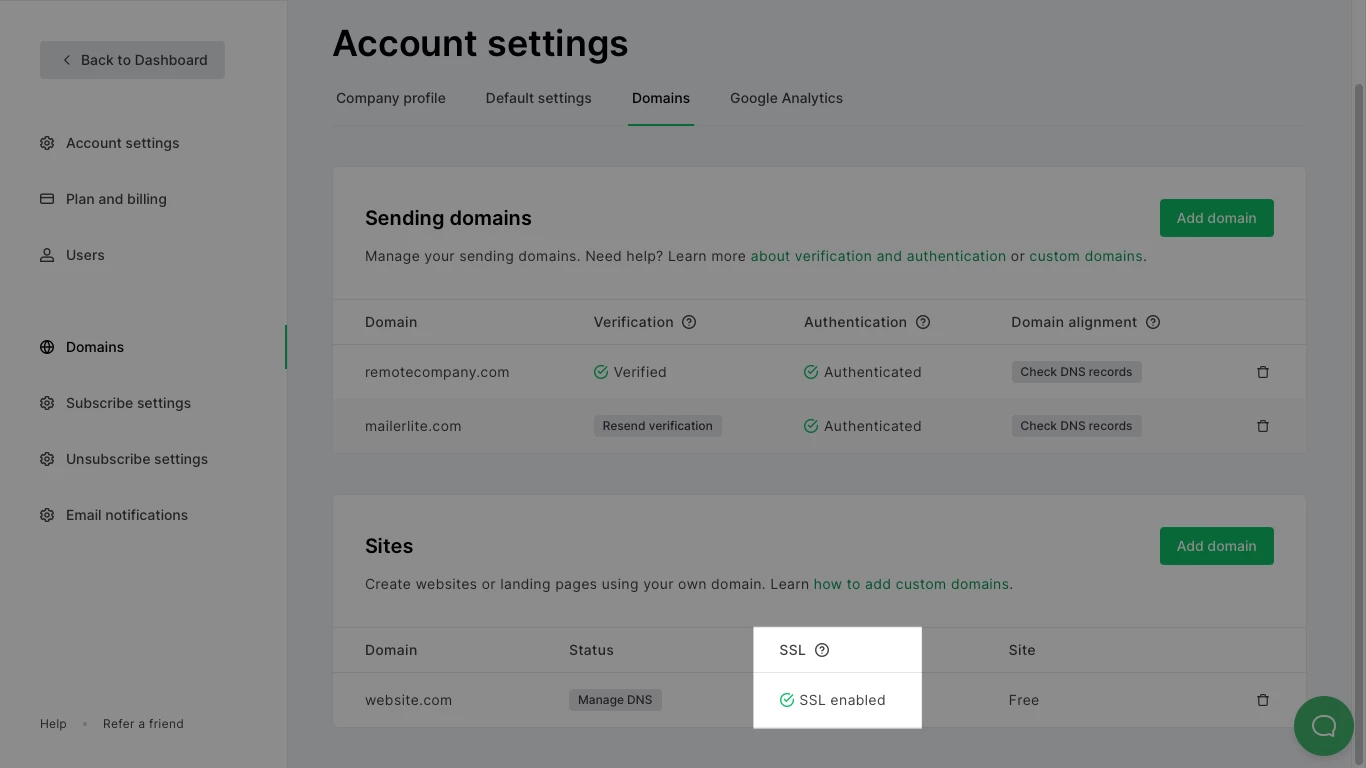Screen dimensions: 1366x768
Task: Go back to Dashboard
Action: click(132, 60)
